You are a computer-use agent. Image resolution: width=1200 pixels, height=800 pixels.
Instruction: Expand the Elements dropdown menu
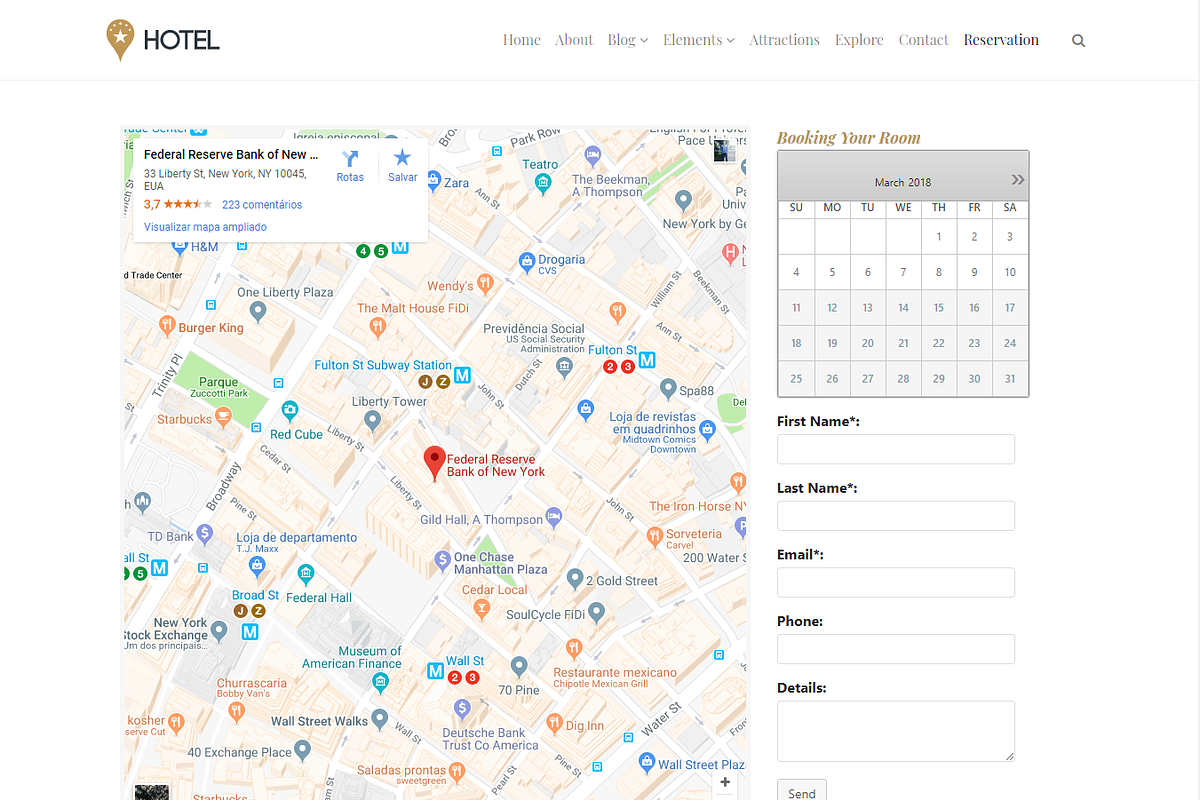click(x=699, y=40)
